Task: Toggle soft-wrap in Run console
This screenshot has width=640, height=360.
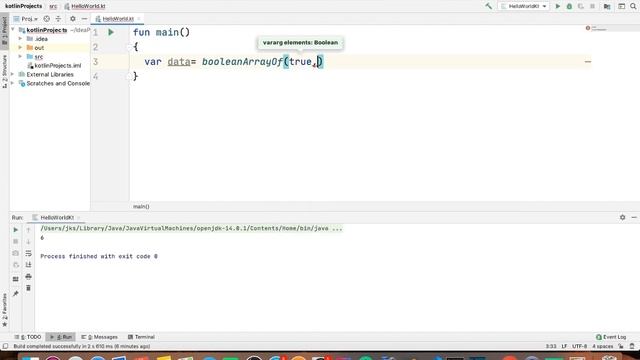Action: (x=28, y=253)
